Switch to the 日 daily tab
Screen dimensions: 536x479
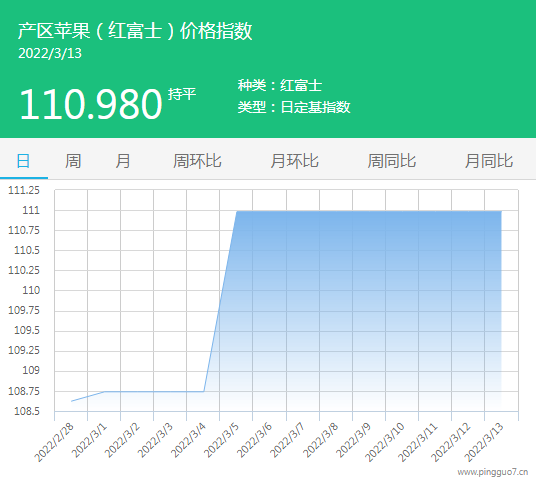[23, 161]
